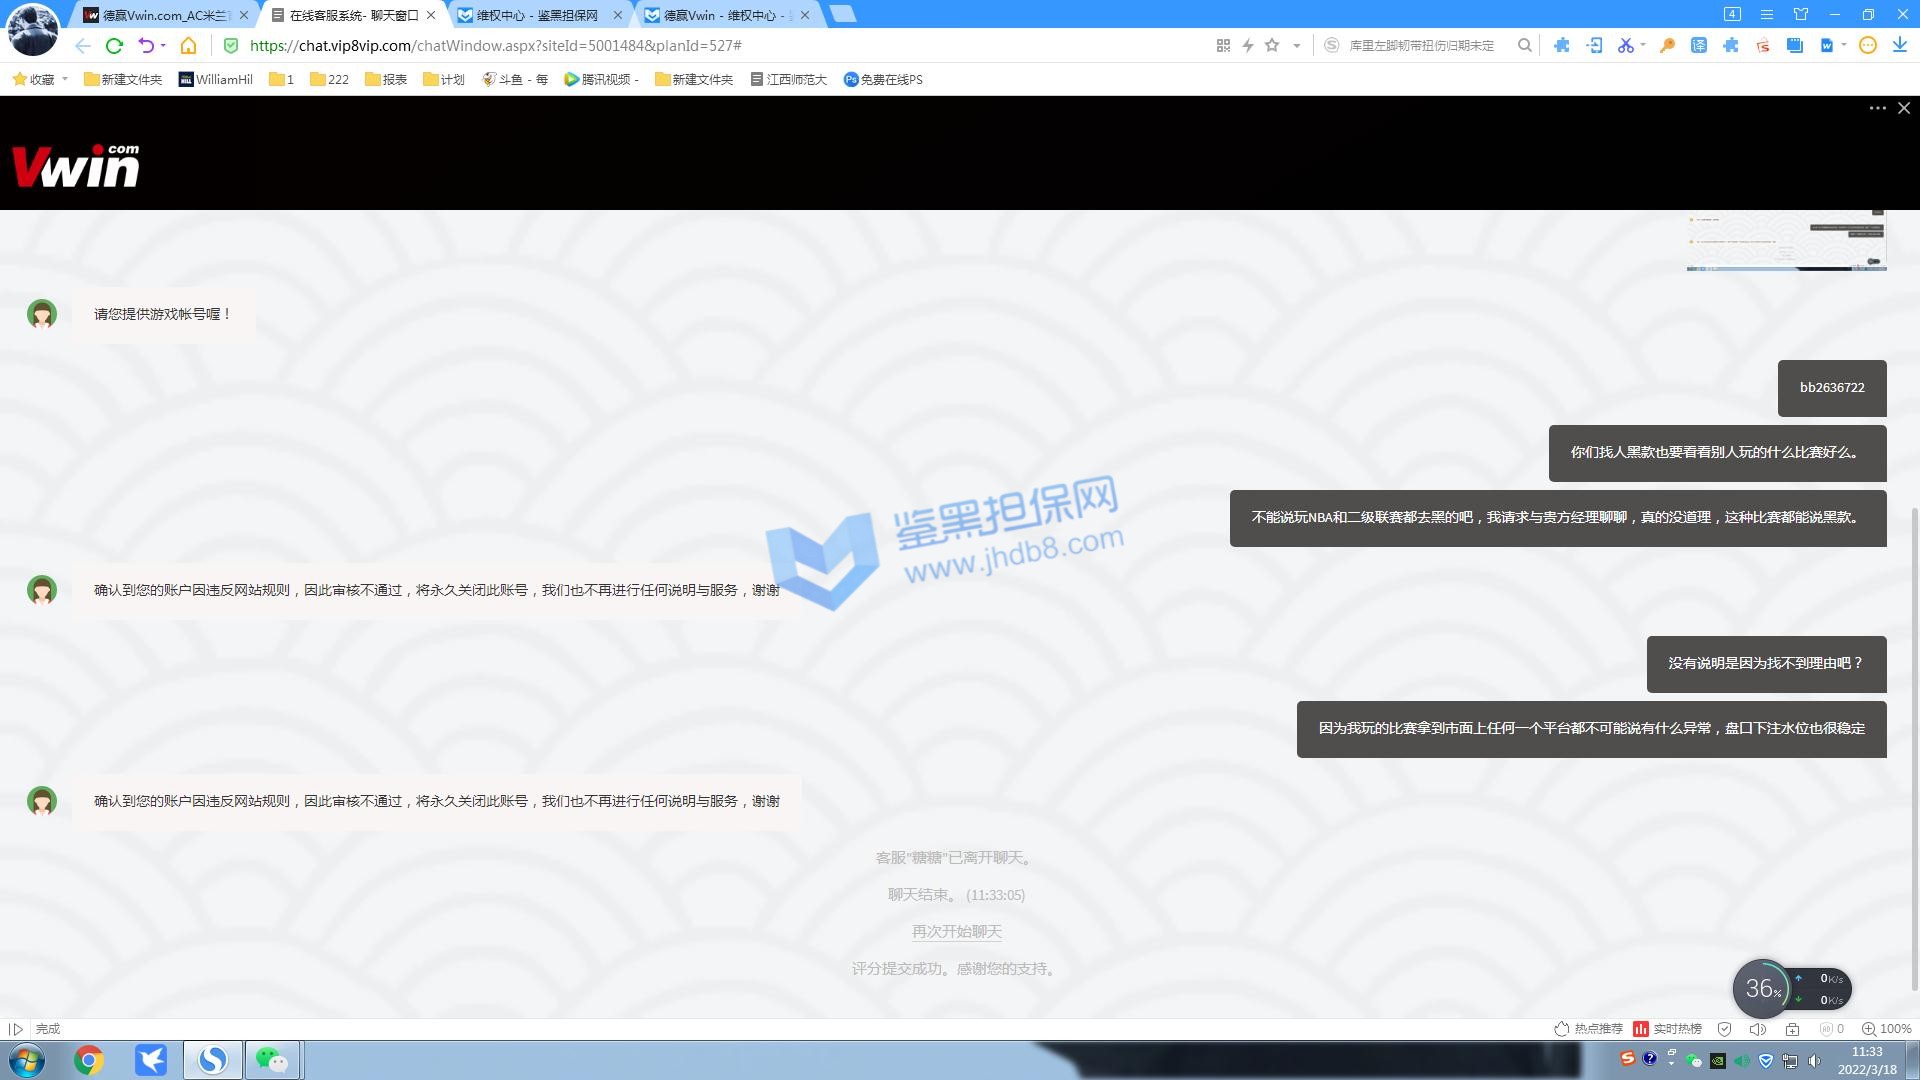Expand dropdown next to bookmark star
This screenshot has width=1920, height=1080.
(x=1297, y=46)
